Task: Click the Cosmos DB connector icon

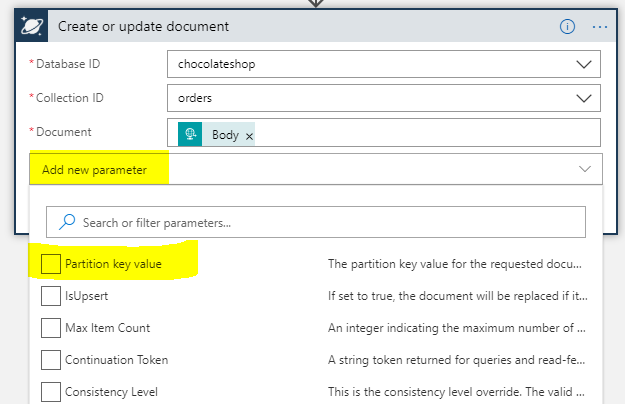Action: pyautogui.click(x=33, y=27)
